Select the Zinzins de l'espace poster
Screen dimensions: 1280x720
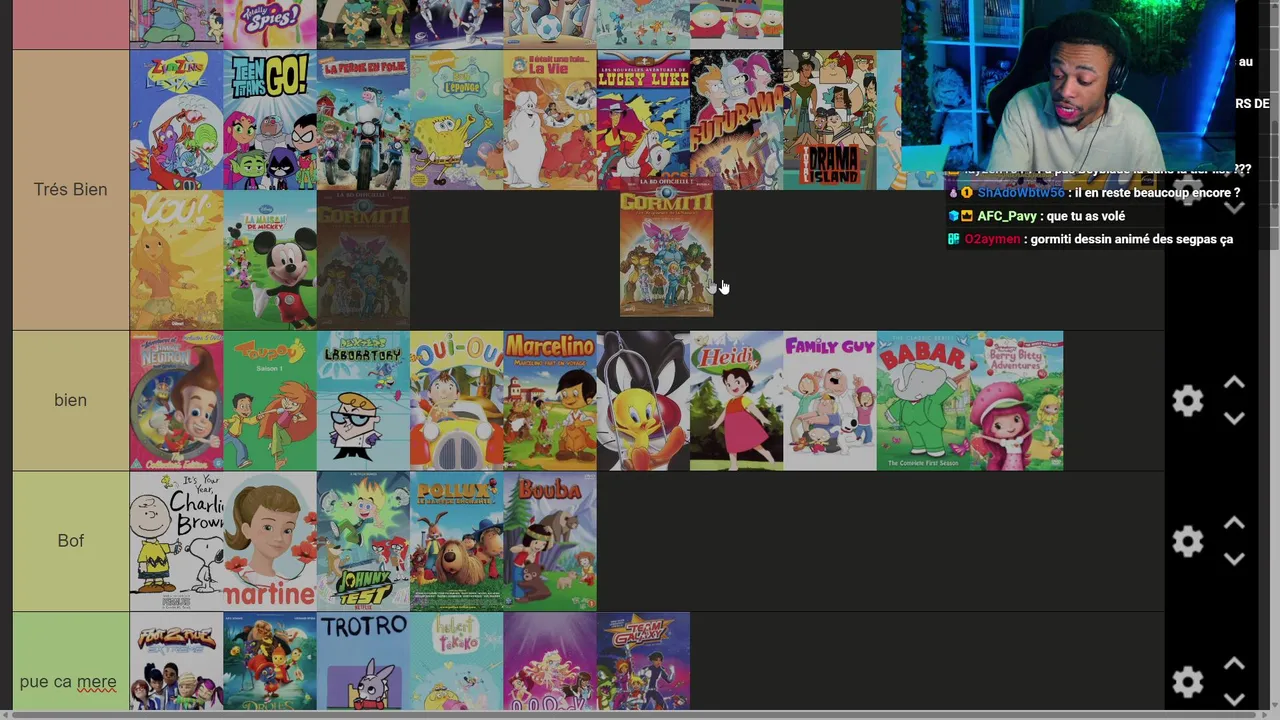coord(176,120)
